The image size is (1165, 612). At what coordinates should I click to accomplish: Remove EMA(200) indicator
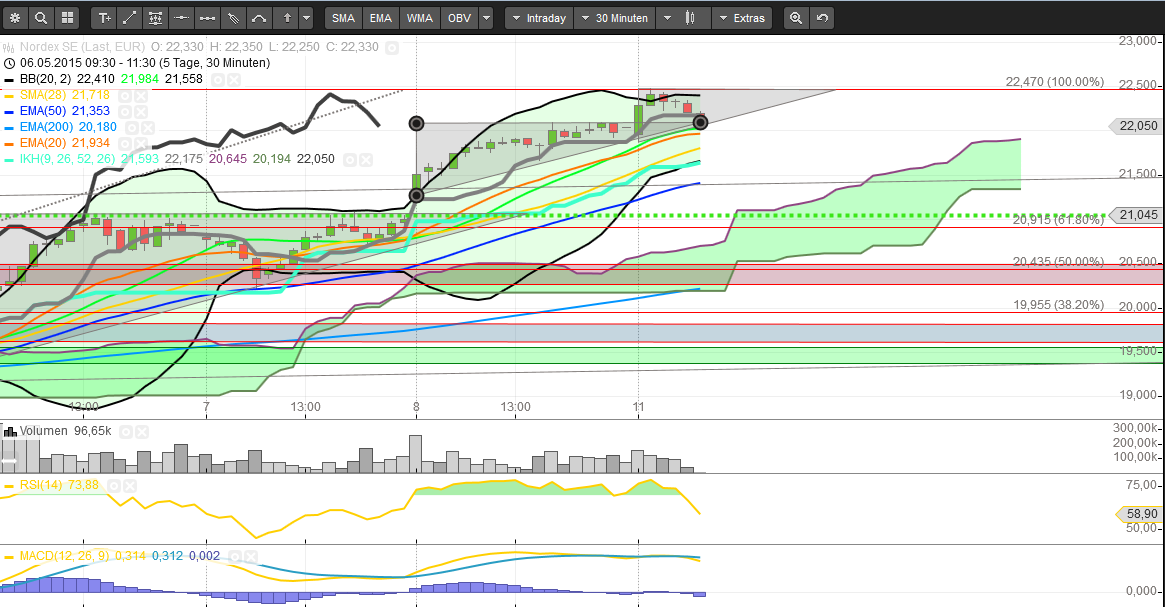point(147,128)
